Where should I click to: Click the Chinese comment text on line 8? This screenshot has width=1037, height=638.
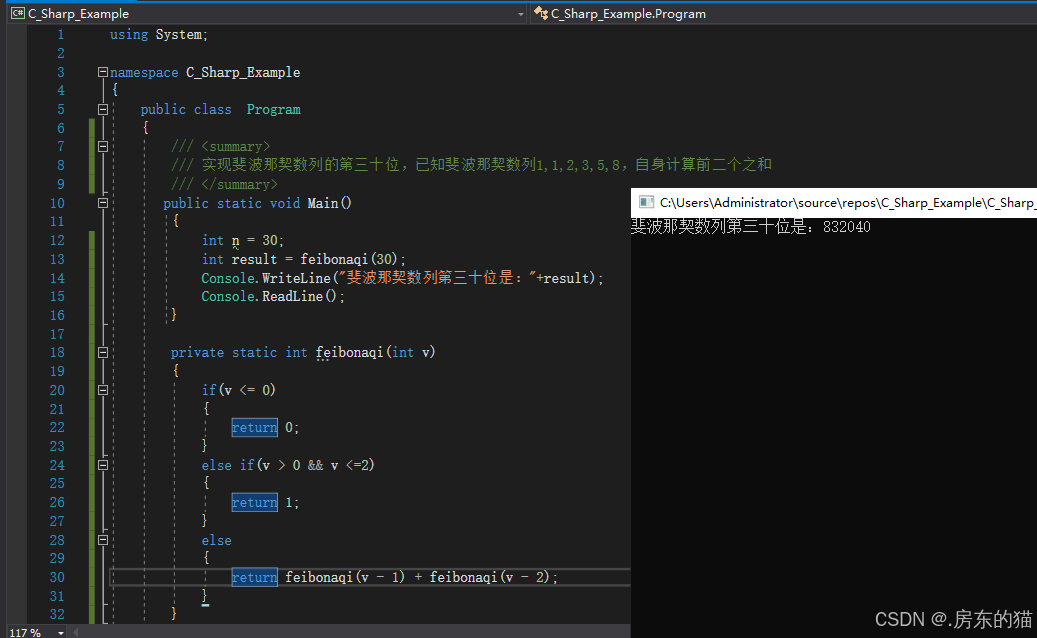coord(487,165)
